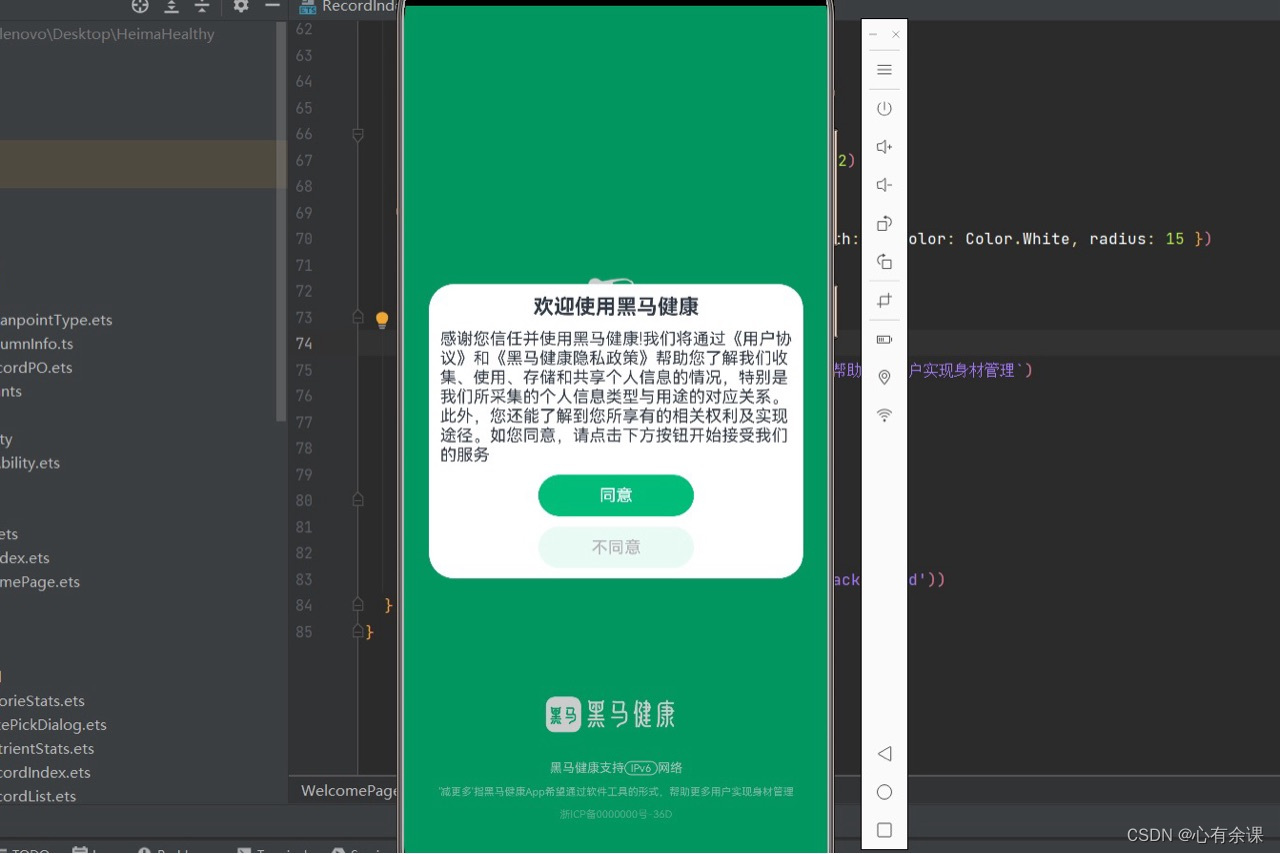Viewport: 1280px width, 854px height.
Task: Click the 黑马健康 logo in the app
Action: click(x=610, y=714)
